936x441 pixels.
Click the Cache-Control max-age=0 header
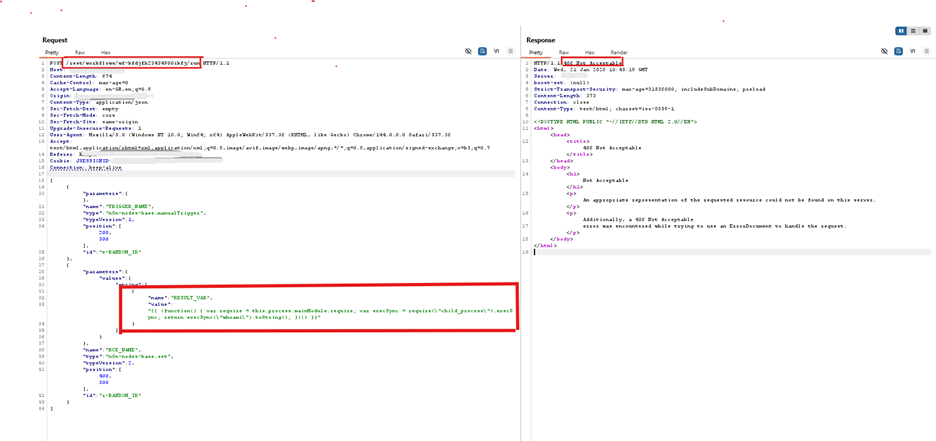89,82
